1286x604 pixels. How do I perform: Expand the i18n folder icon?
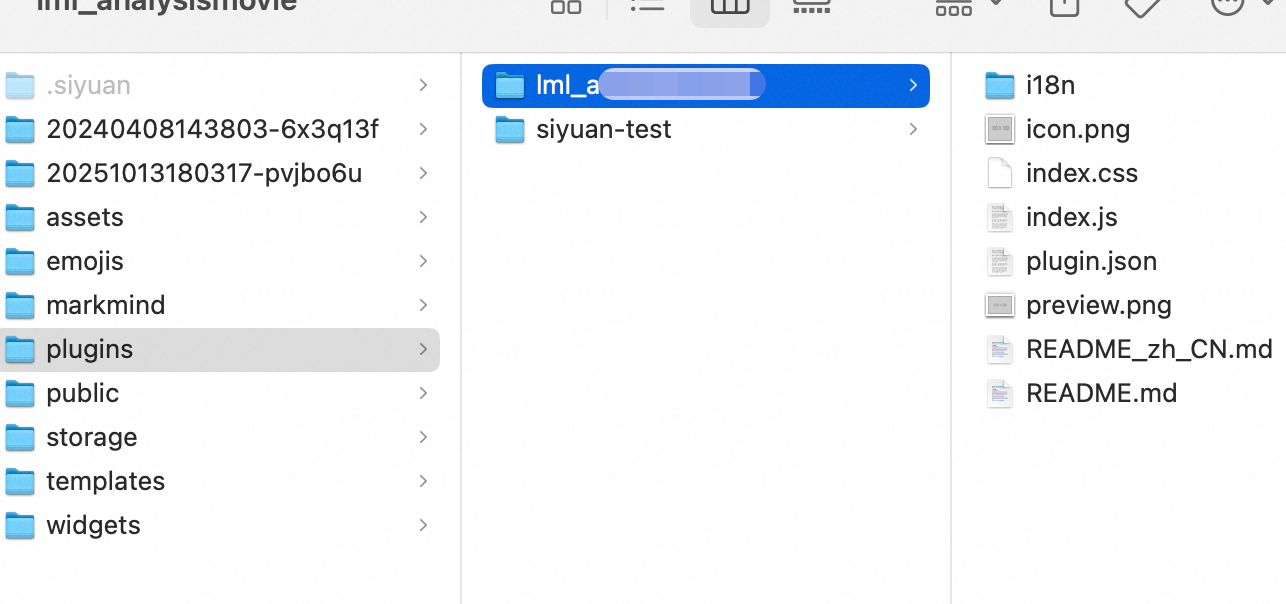pos(1000,86)
